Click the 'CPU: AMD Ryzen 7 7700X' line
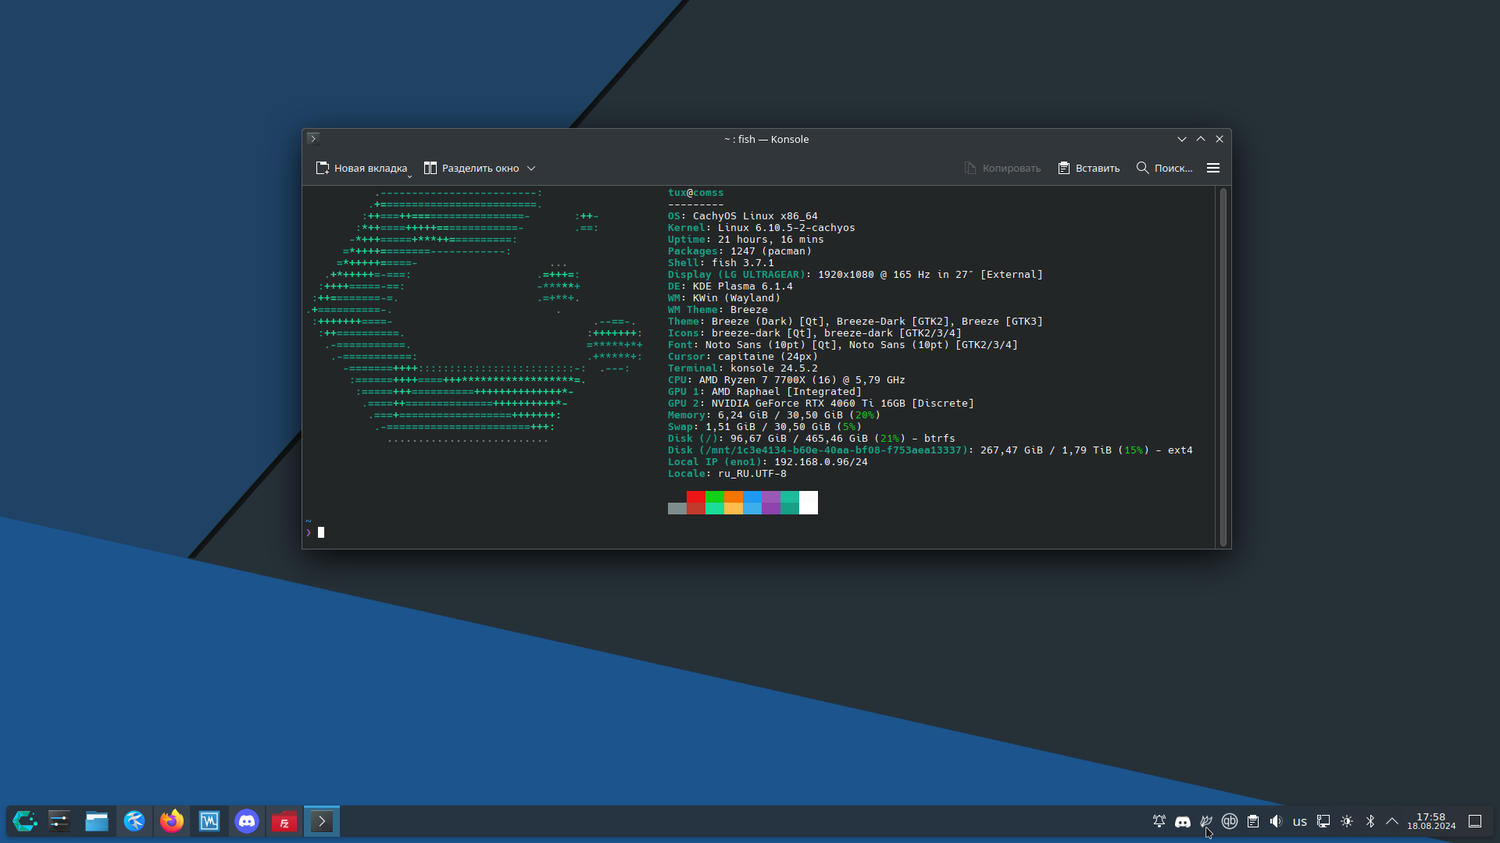The width and height of the screenshot is (1500, 843). pos(786,380)
